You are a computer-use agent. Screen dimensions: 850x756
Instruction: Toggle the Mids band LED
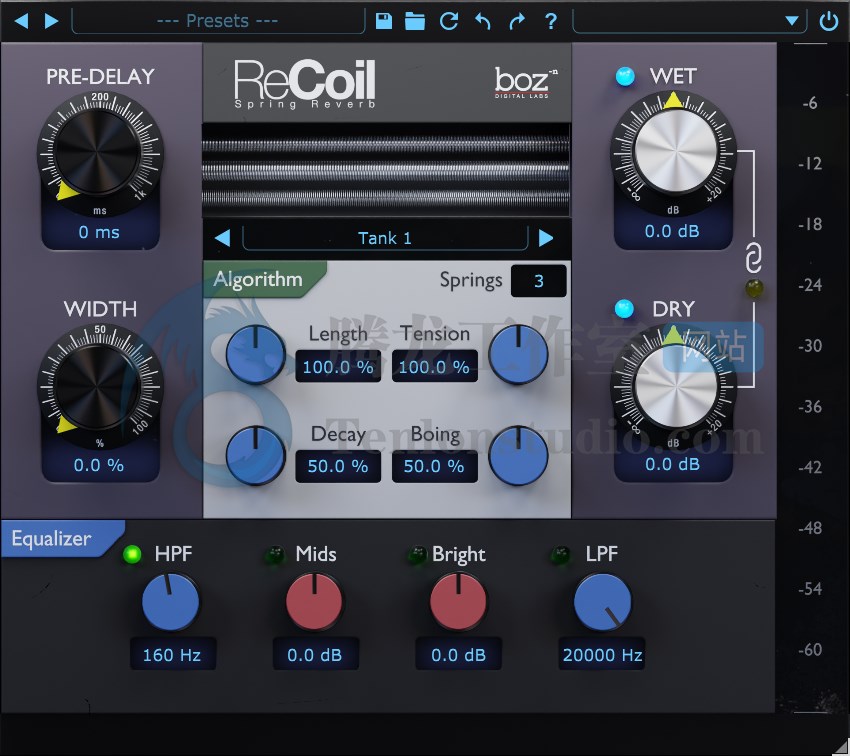pos(275,554)
